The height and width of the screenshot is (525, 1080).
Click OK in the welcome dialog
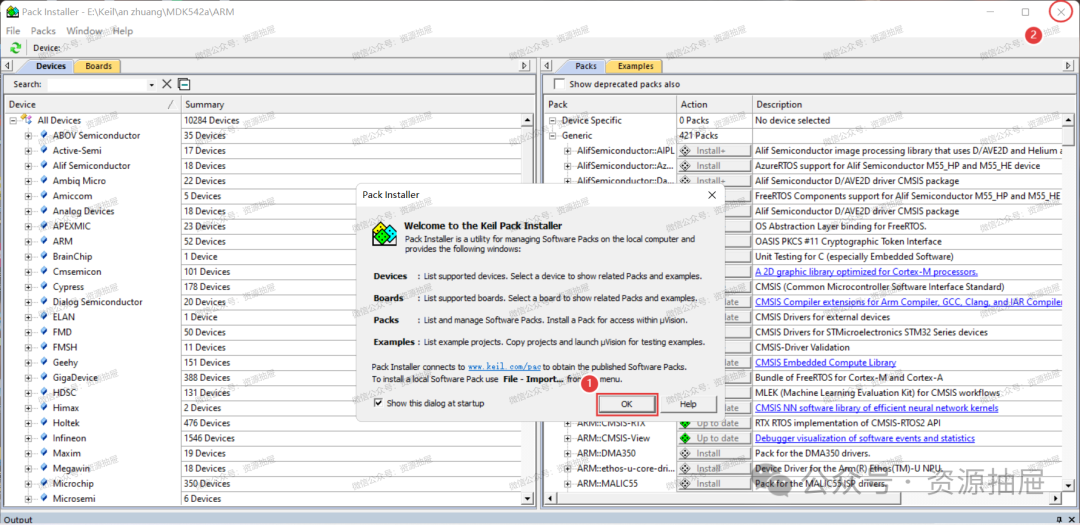[x=627, y=404]
